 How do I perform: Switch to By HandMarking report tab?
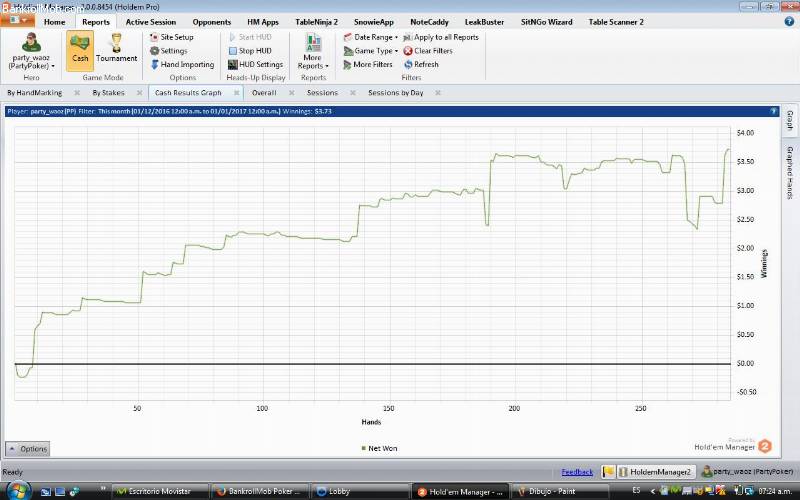click(x=34, y=92)
